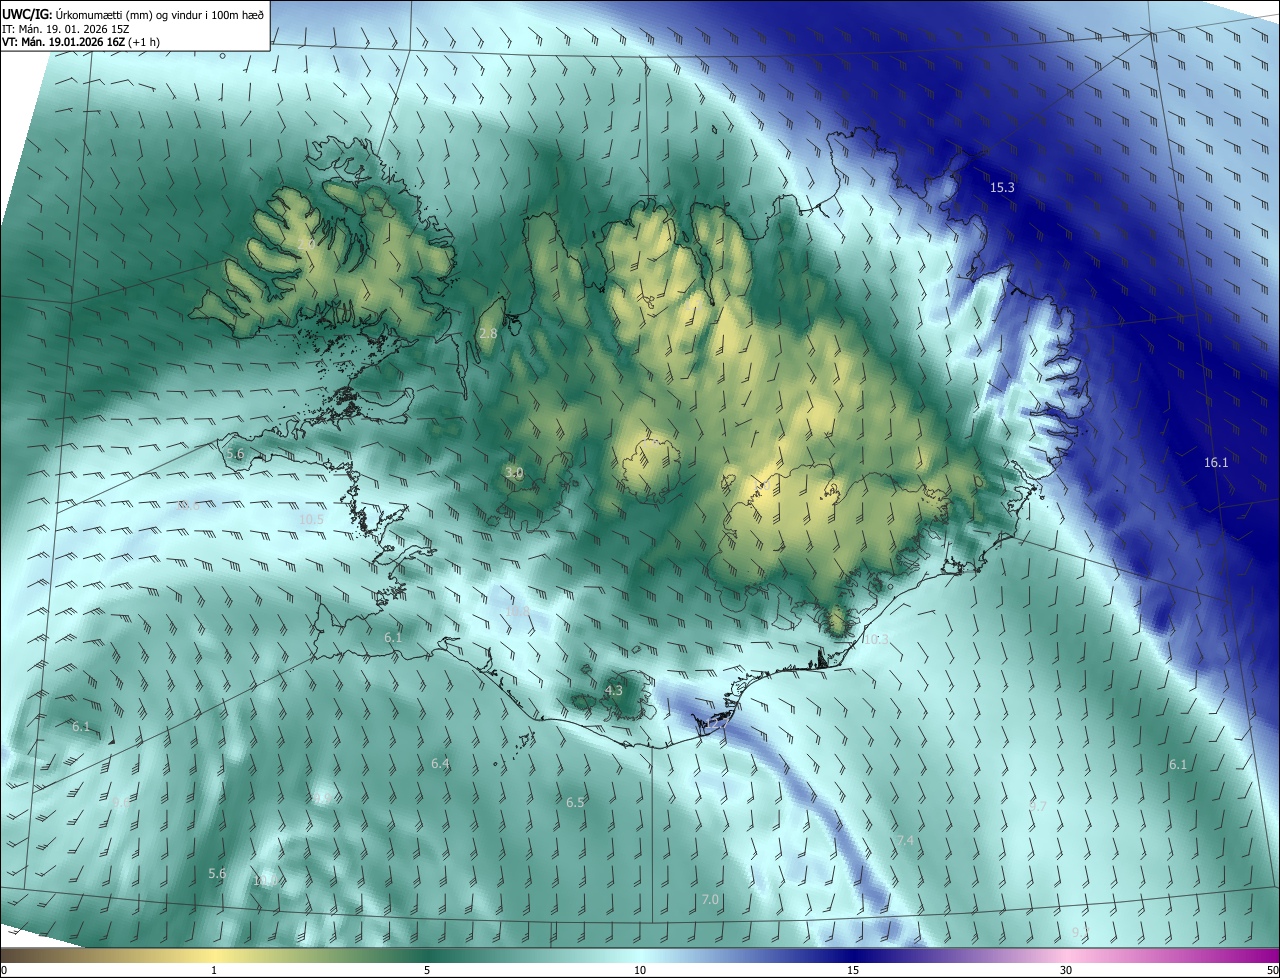
Task: Click the 2.8 value label on the map
Action: click(x=488, y=333)
